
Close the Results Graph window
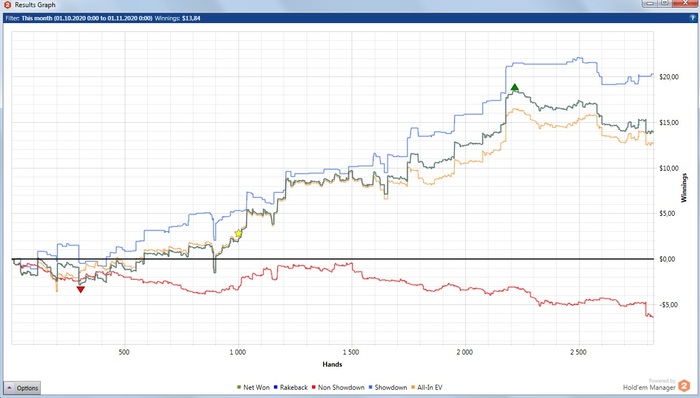[x=685, y=3]
